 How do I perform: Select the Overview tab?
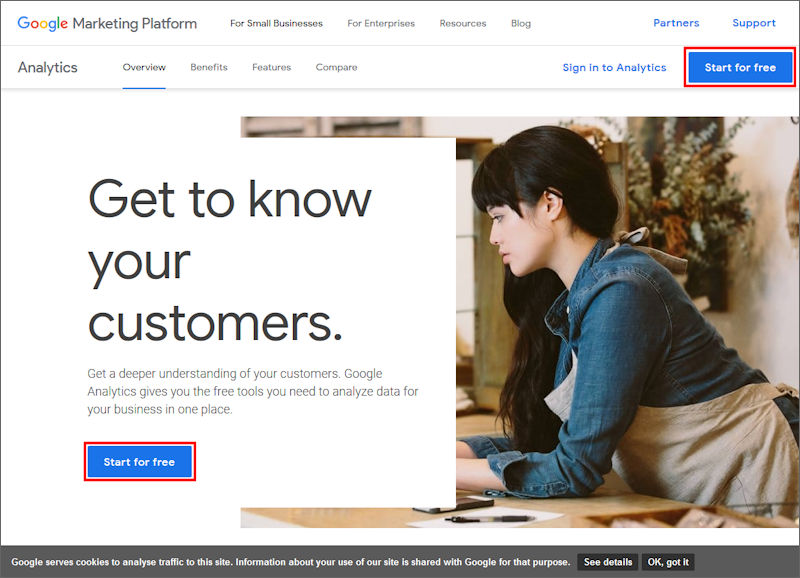tap(144, 67)
